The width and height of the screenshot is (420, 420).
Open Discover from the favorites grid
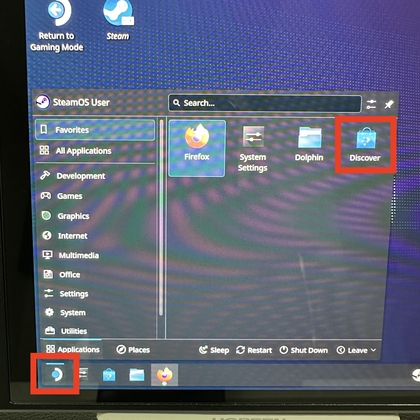coord(365,145)
